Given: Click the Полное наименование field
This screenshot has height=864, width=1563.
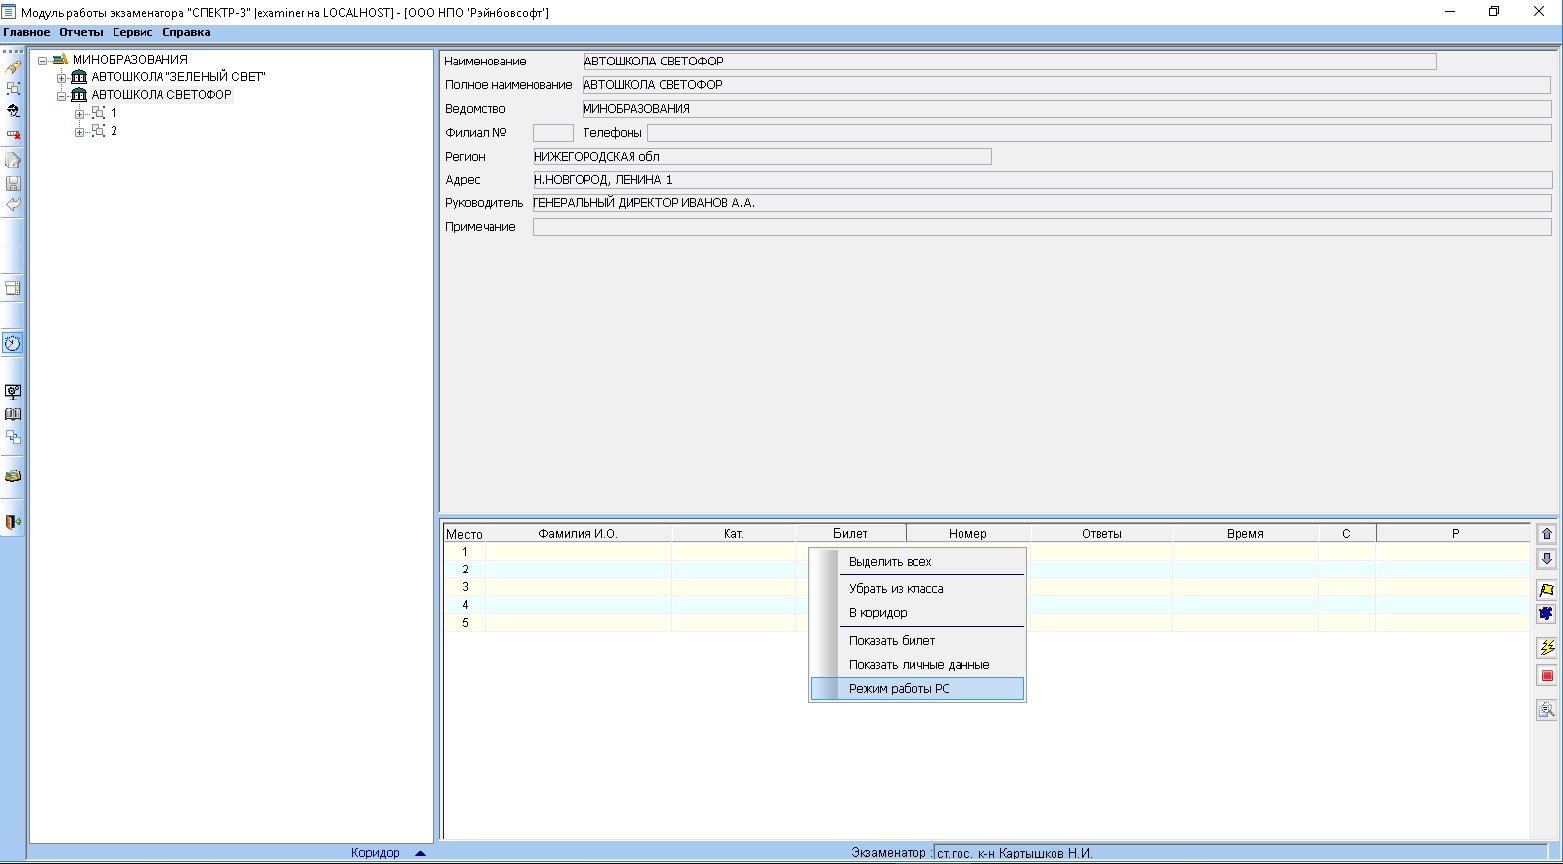Looking at the screenshot, I should click(x=1067, y=85).
